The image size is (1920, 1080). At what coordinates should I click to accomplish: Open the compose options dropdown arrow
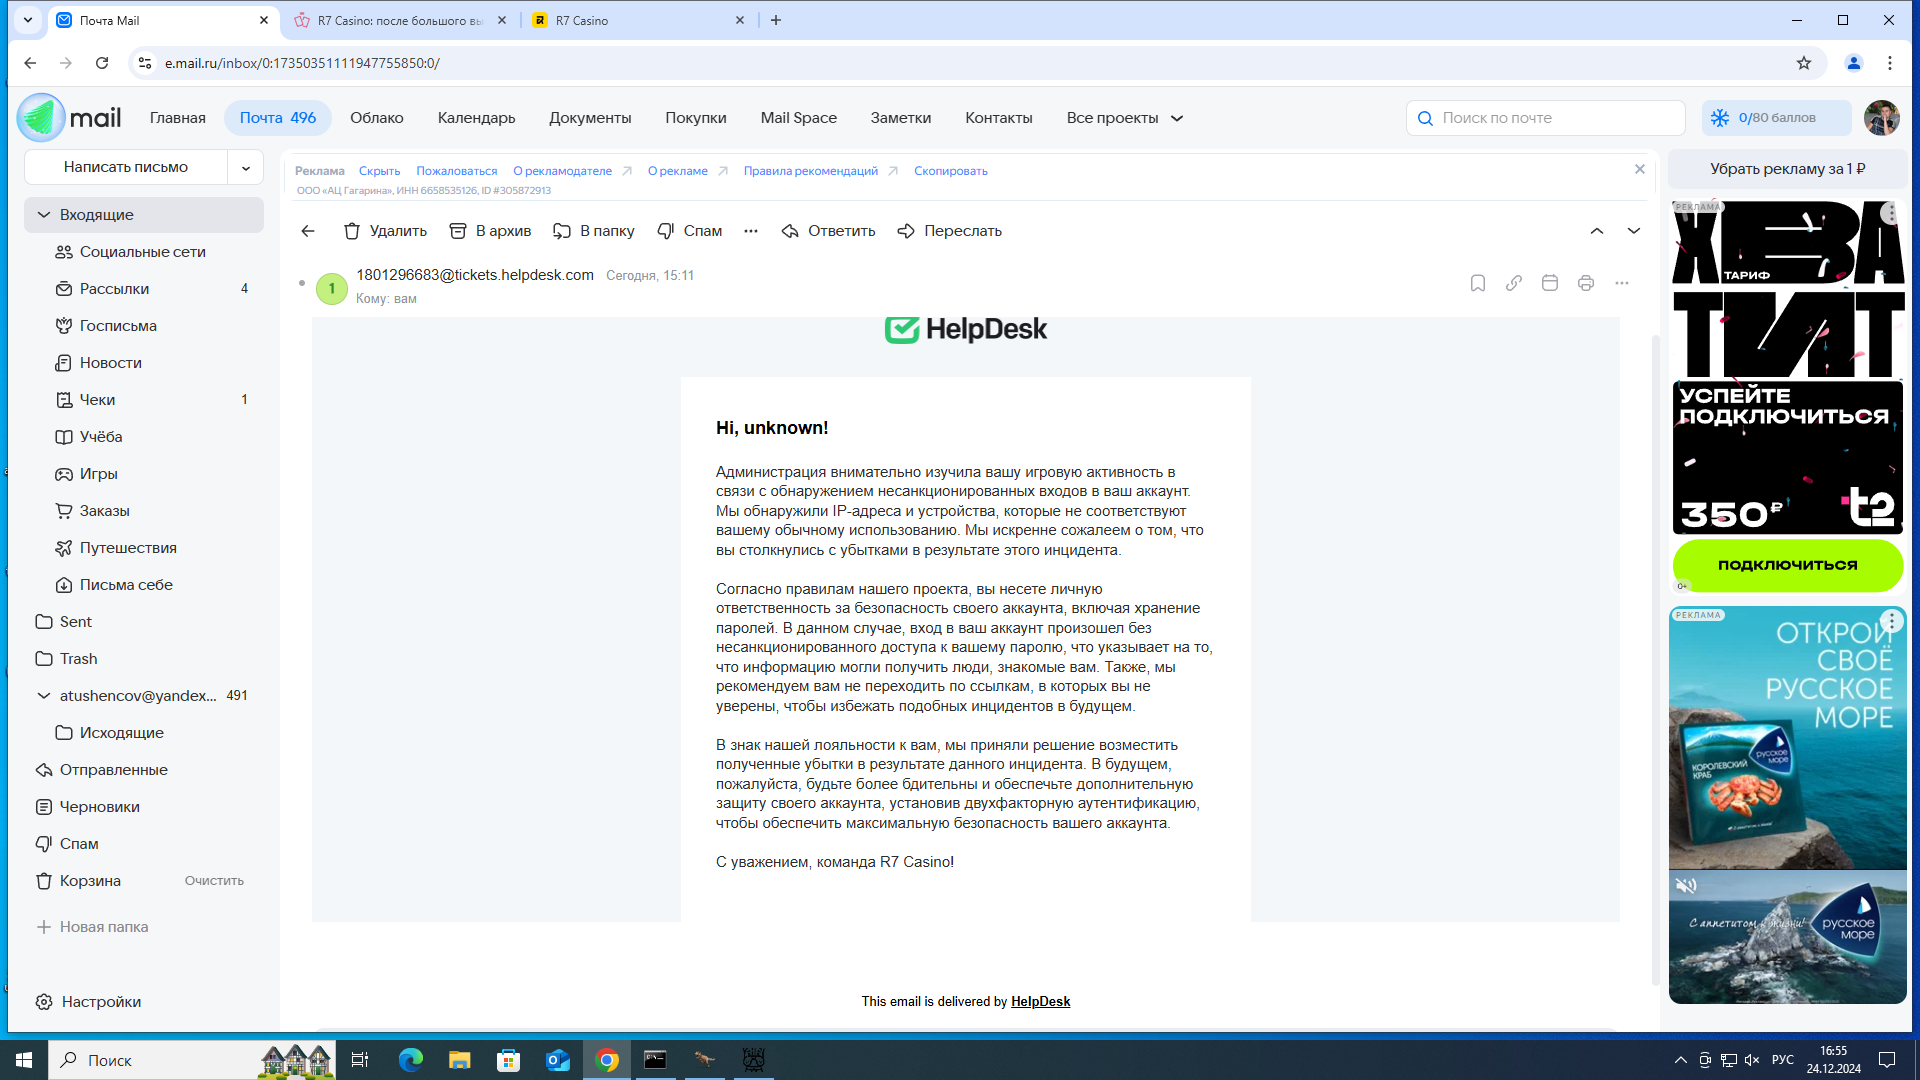tap(246, 168)
